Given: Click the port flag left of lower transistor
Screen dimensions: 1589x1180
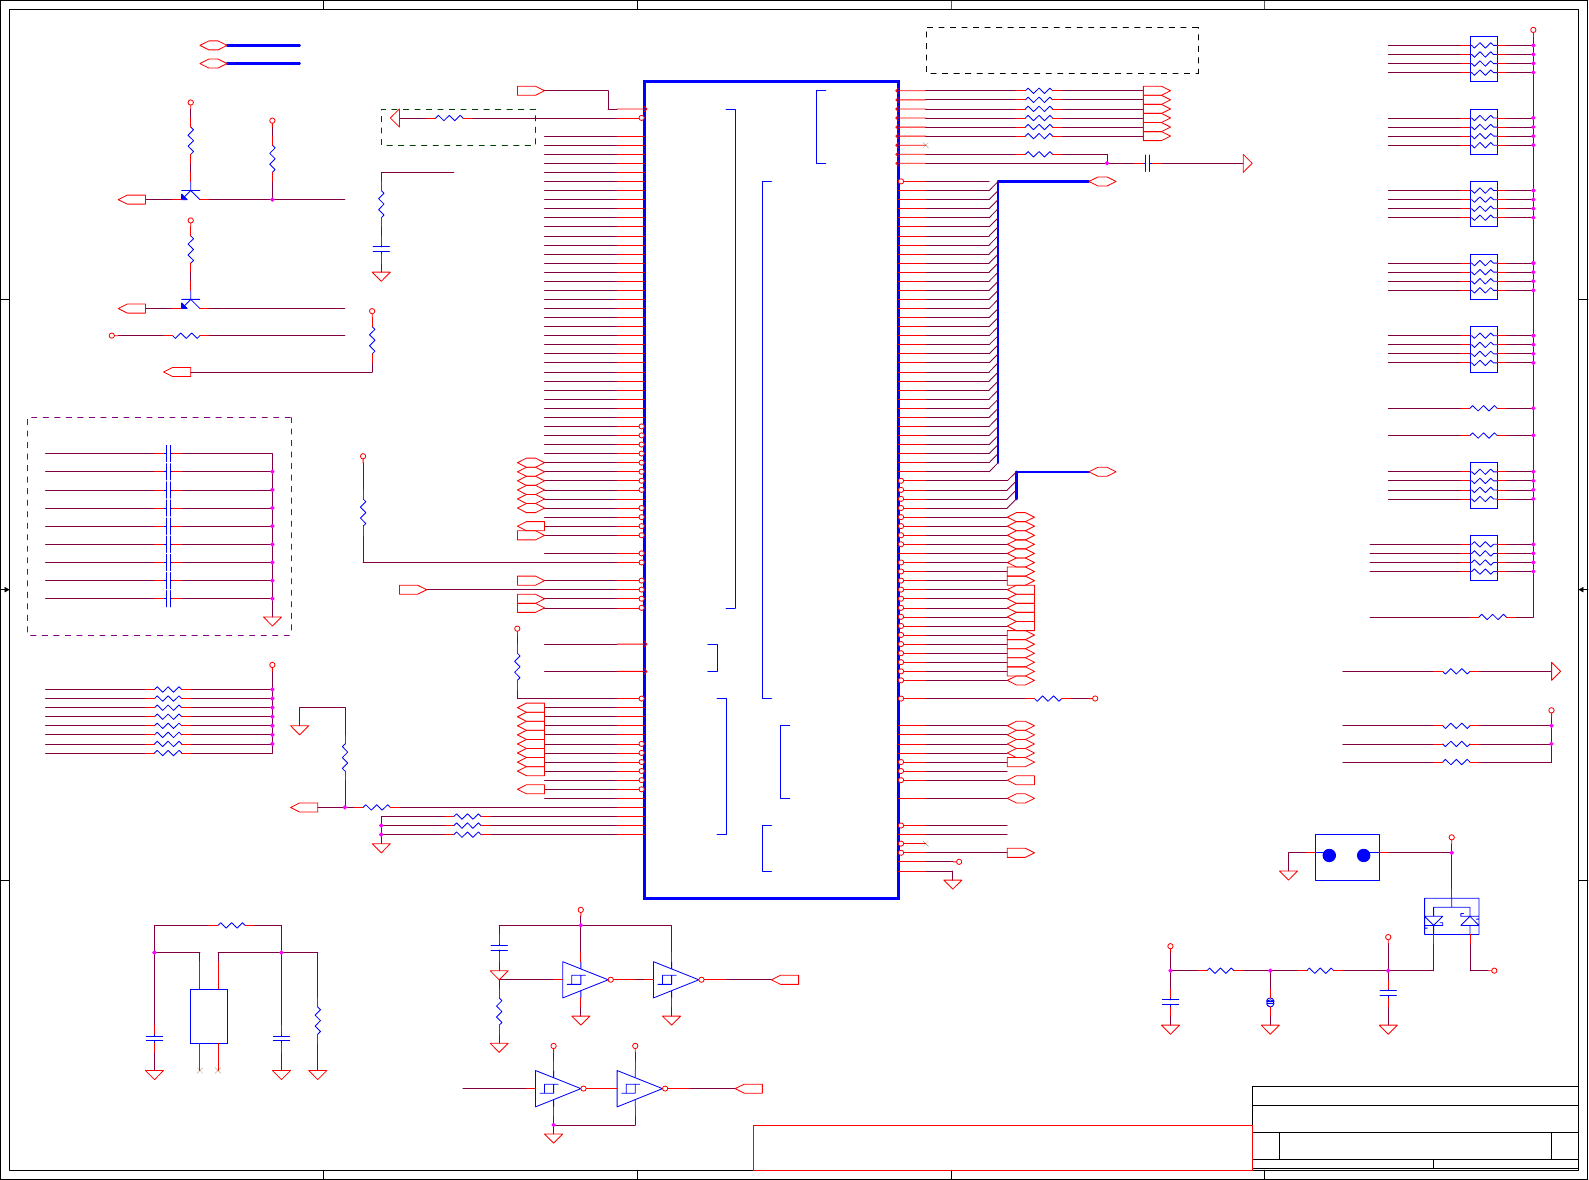Looking at the screenshot, I should [x=132, y=309].
